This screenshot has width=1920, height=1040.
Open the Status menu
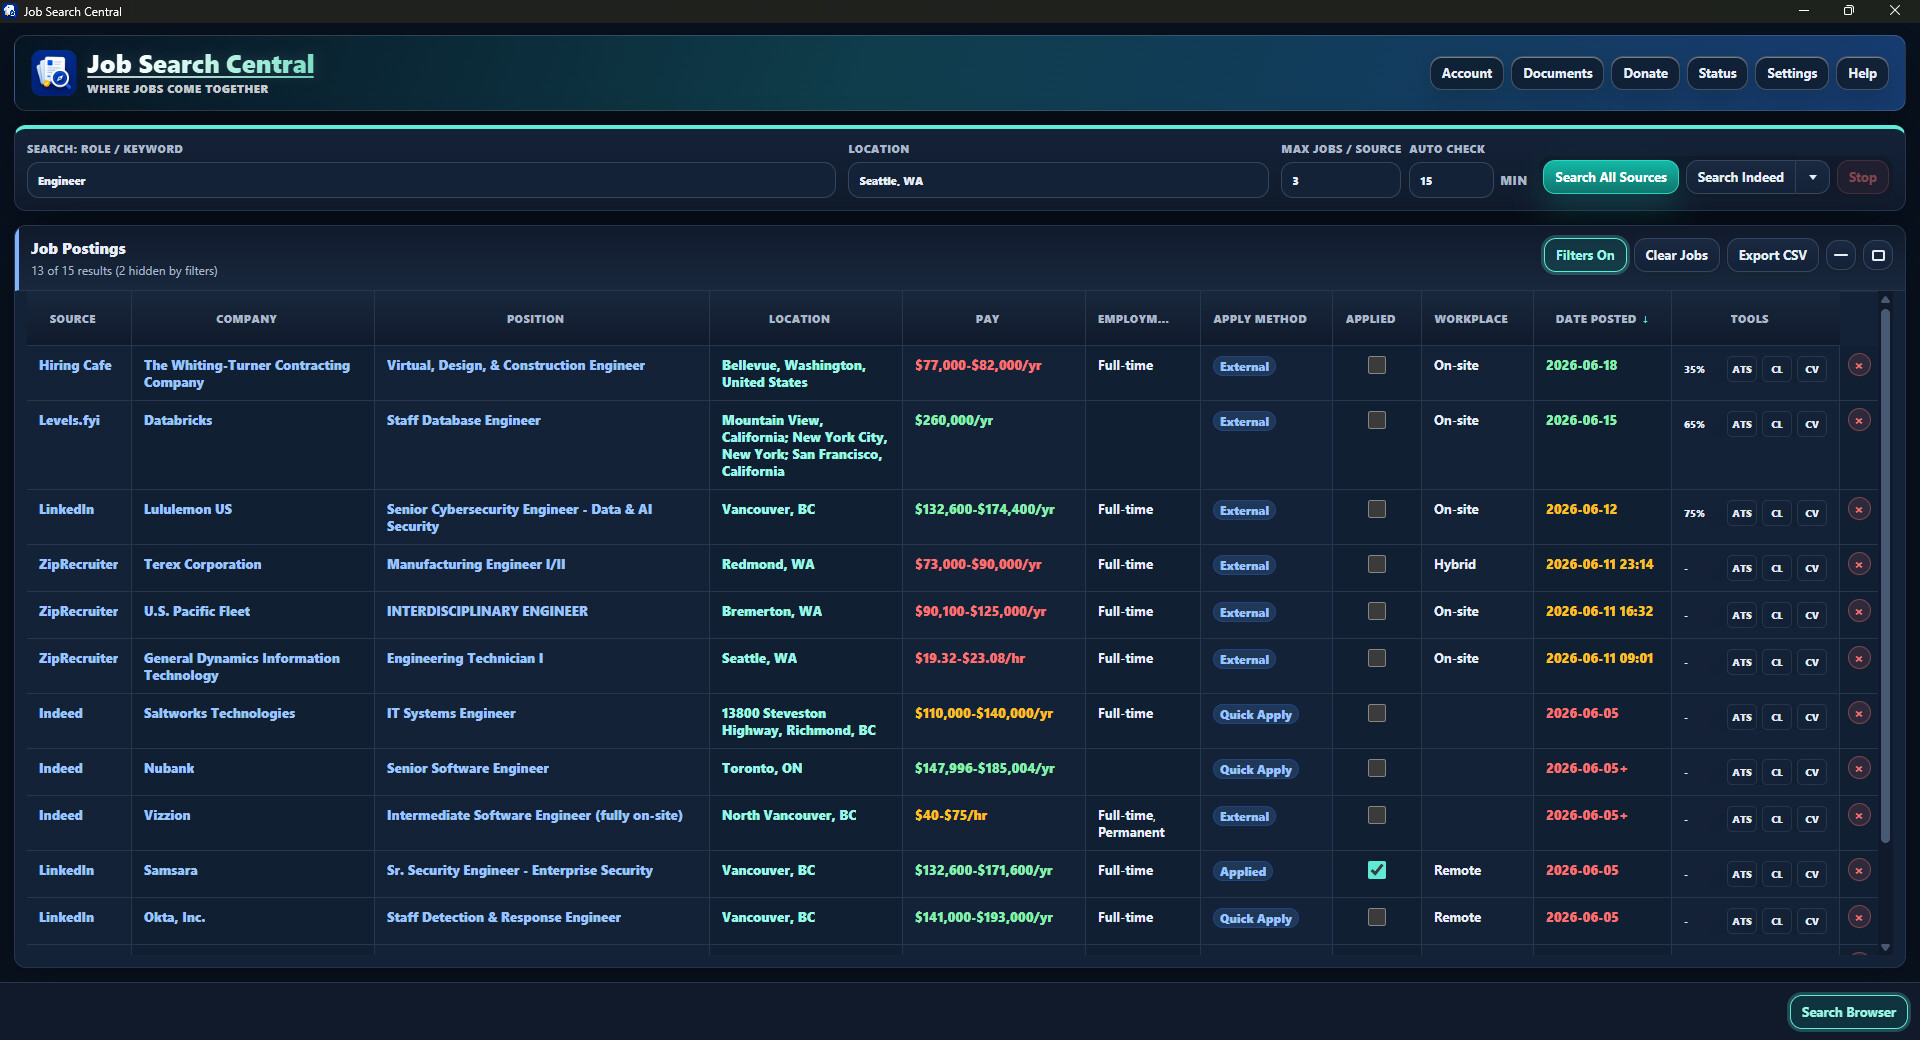point(1717,74)
